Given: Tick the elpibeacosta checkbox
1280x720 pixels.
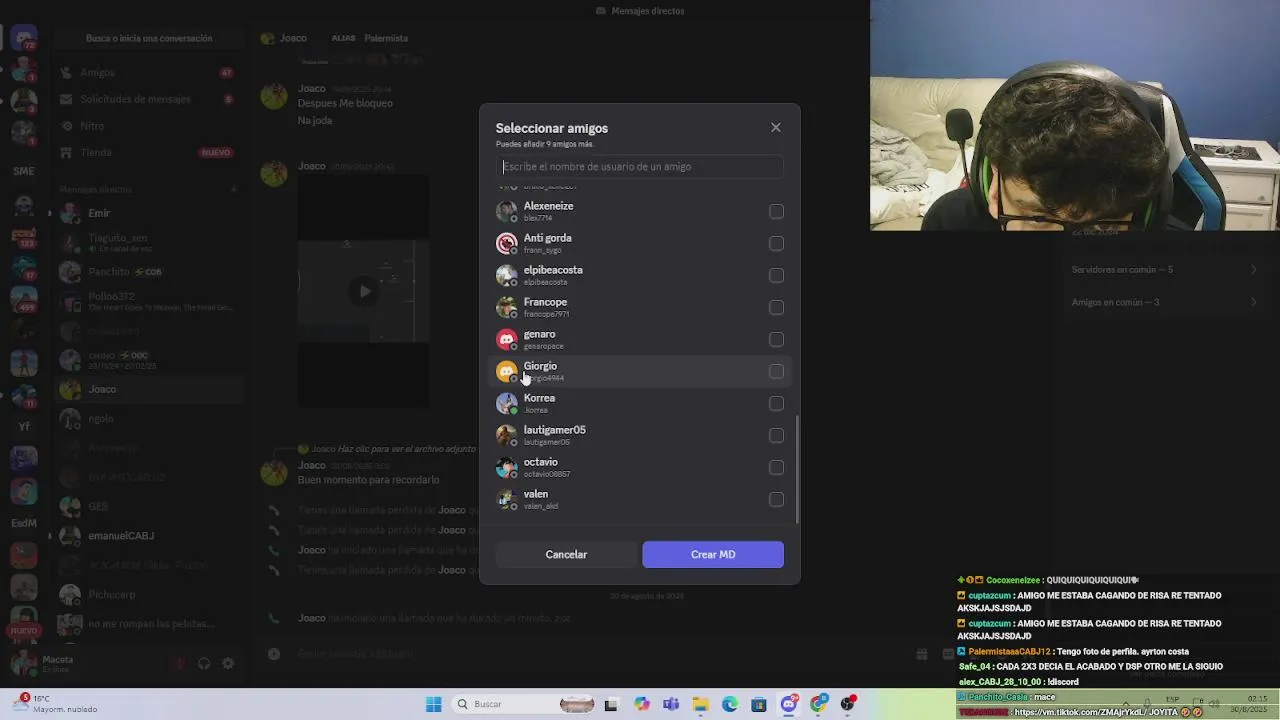Looking at the screenshot, I should 776,276.
